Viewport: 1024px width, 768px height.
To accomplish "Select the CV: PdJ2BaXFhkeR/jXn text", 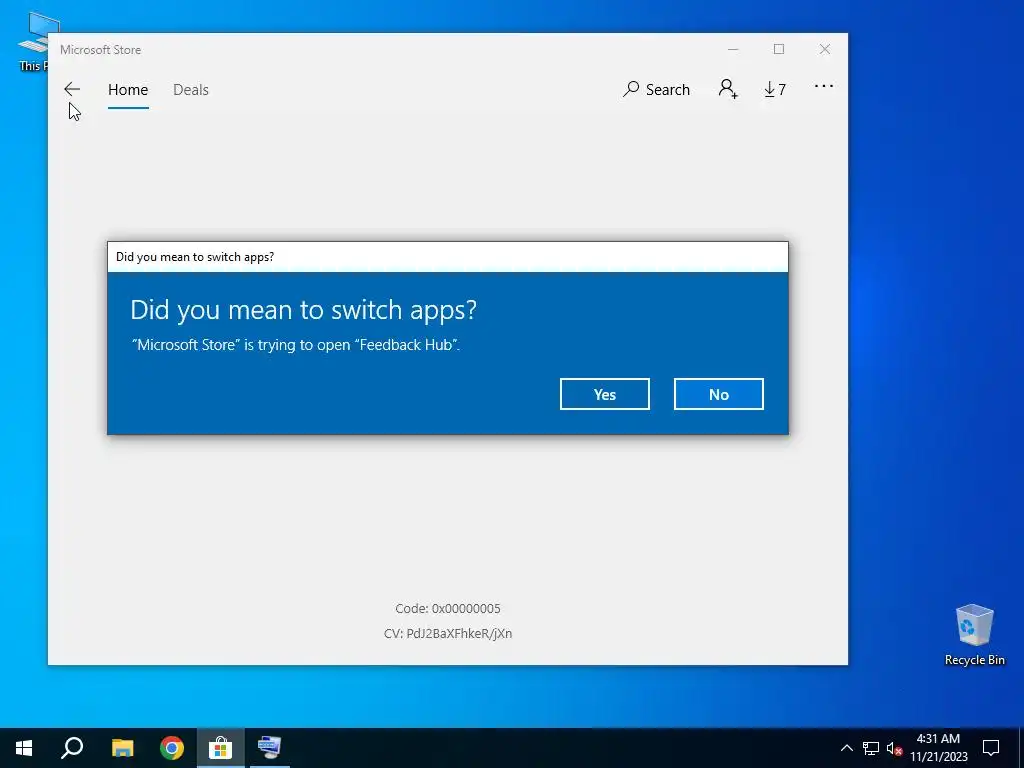I will tap(448, 633).
